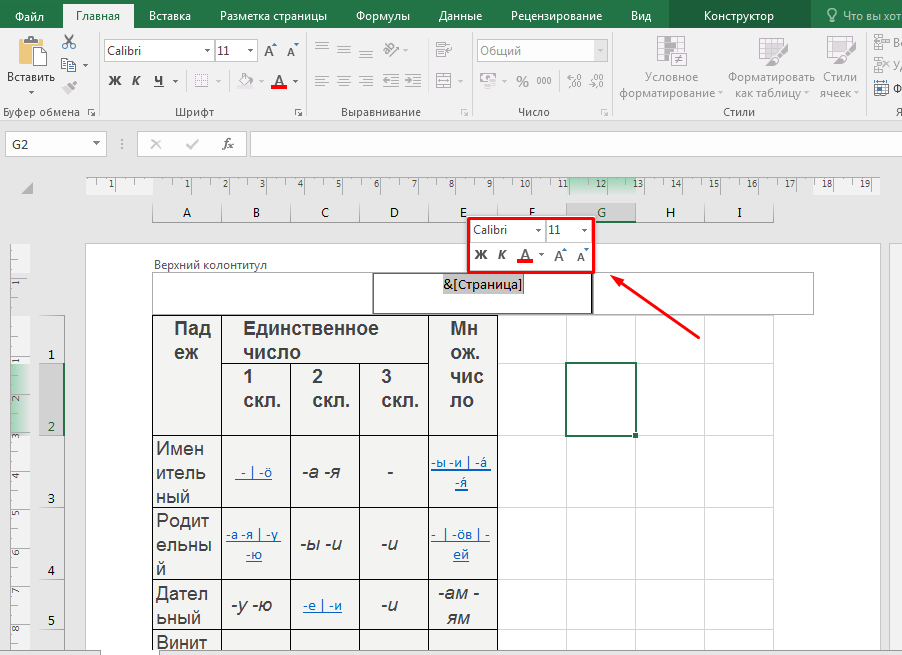This screenshot has width=902, height=655.
Task: Apply percent style to number format
Action: pos(522,81)
